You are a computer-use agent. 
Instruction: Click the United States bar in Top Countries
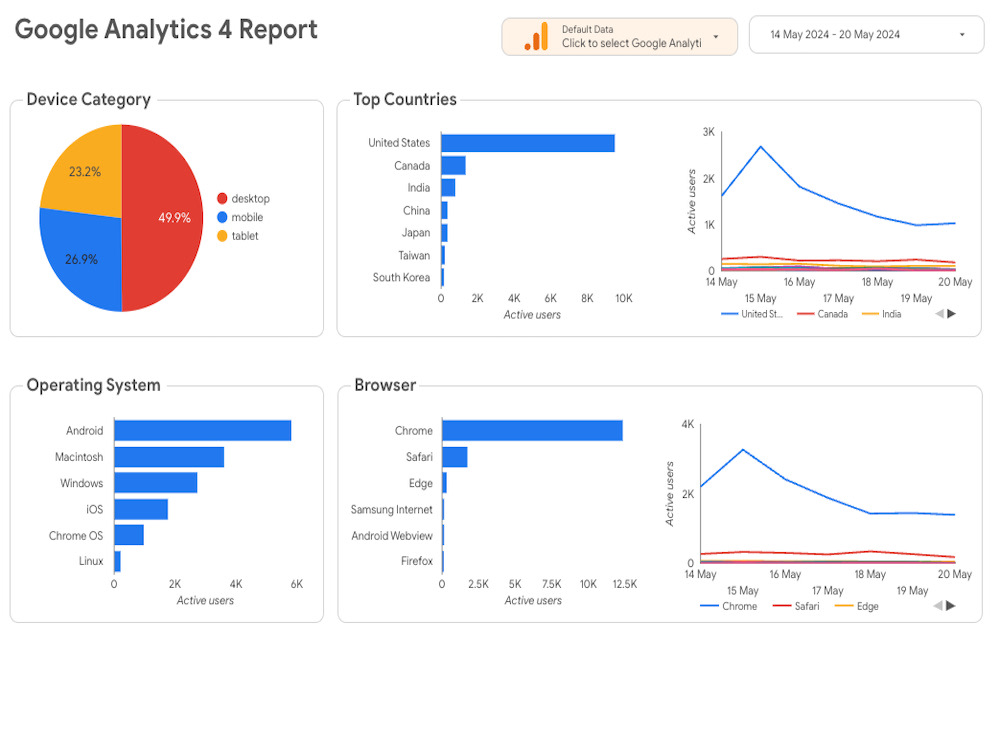click(x=527, y=143)
